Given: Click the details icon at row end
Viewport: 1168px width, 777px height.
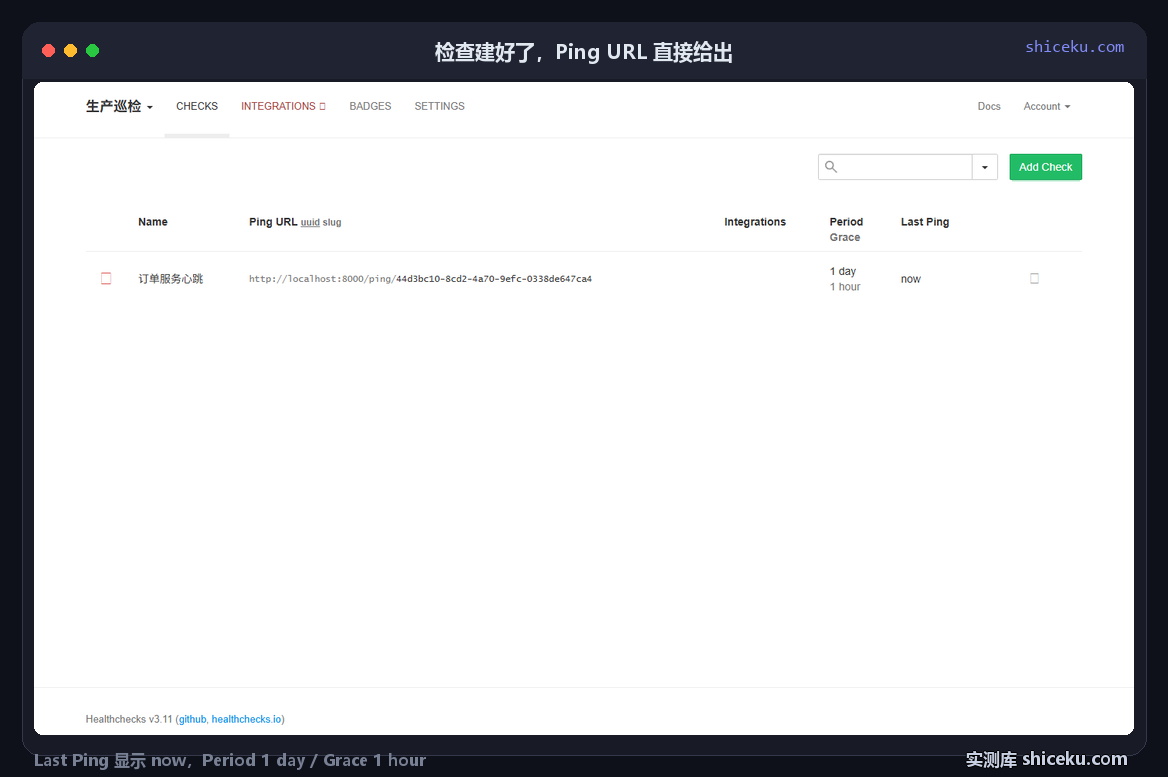Looking at the screenshot, I should 1034,279.
